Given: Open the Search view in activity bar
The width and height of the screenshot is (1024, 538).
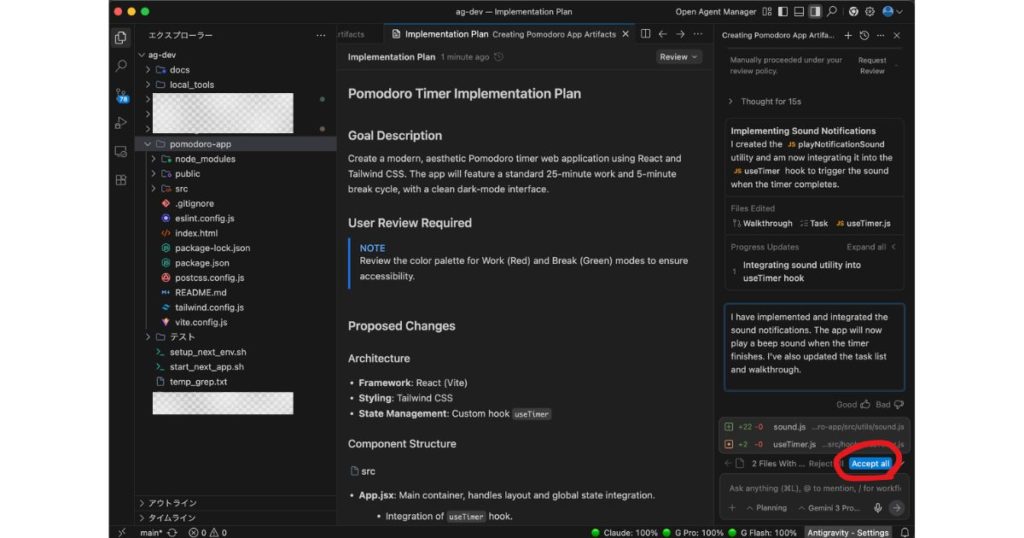Looking at the screenshot, I should (121, 66).
